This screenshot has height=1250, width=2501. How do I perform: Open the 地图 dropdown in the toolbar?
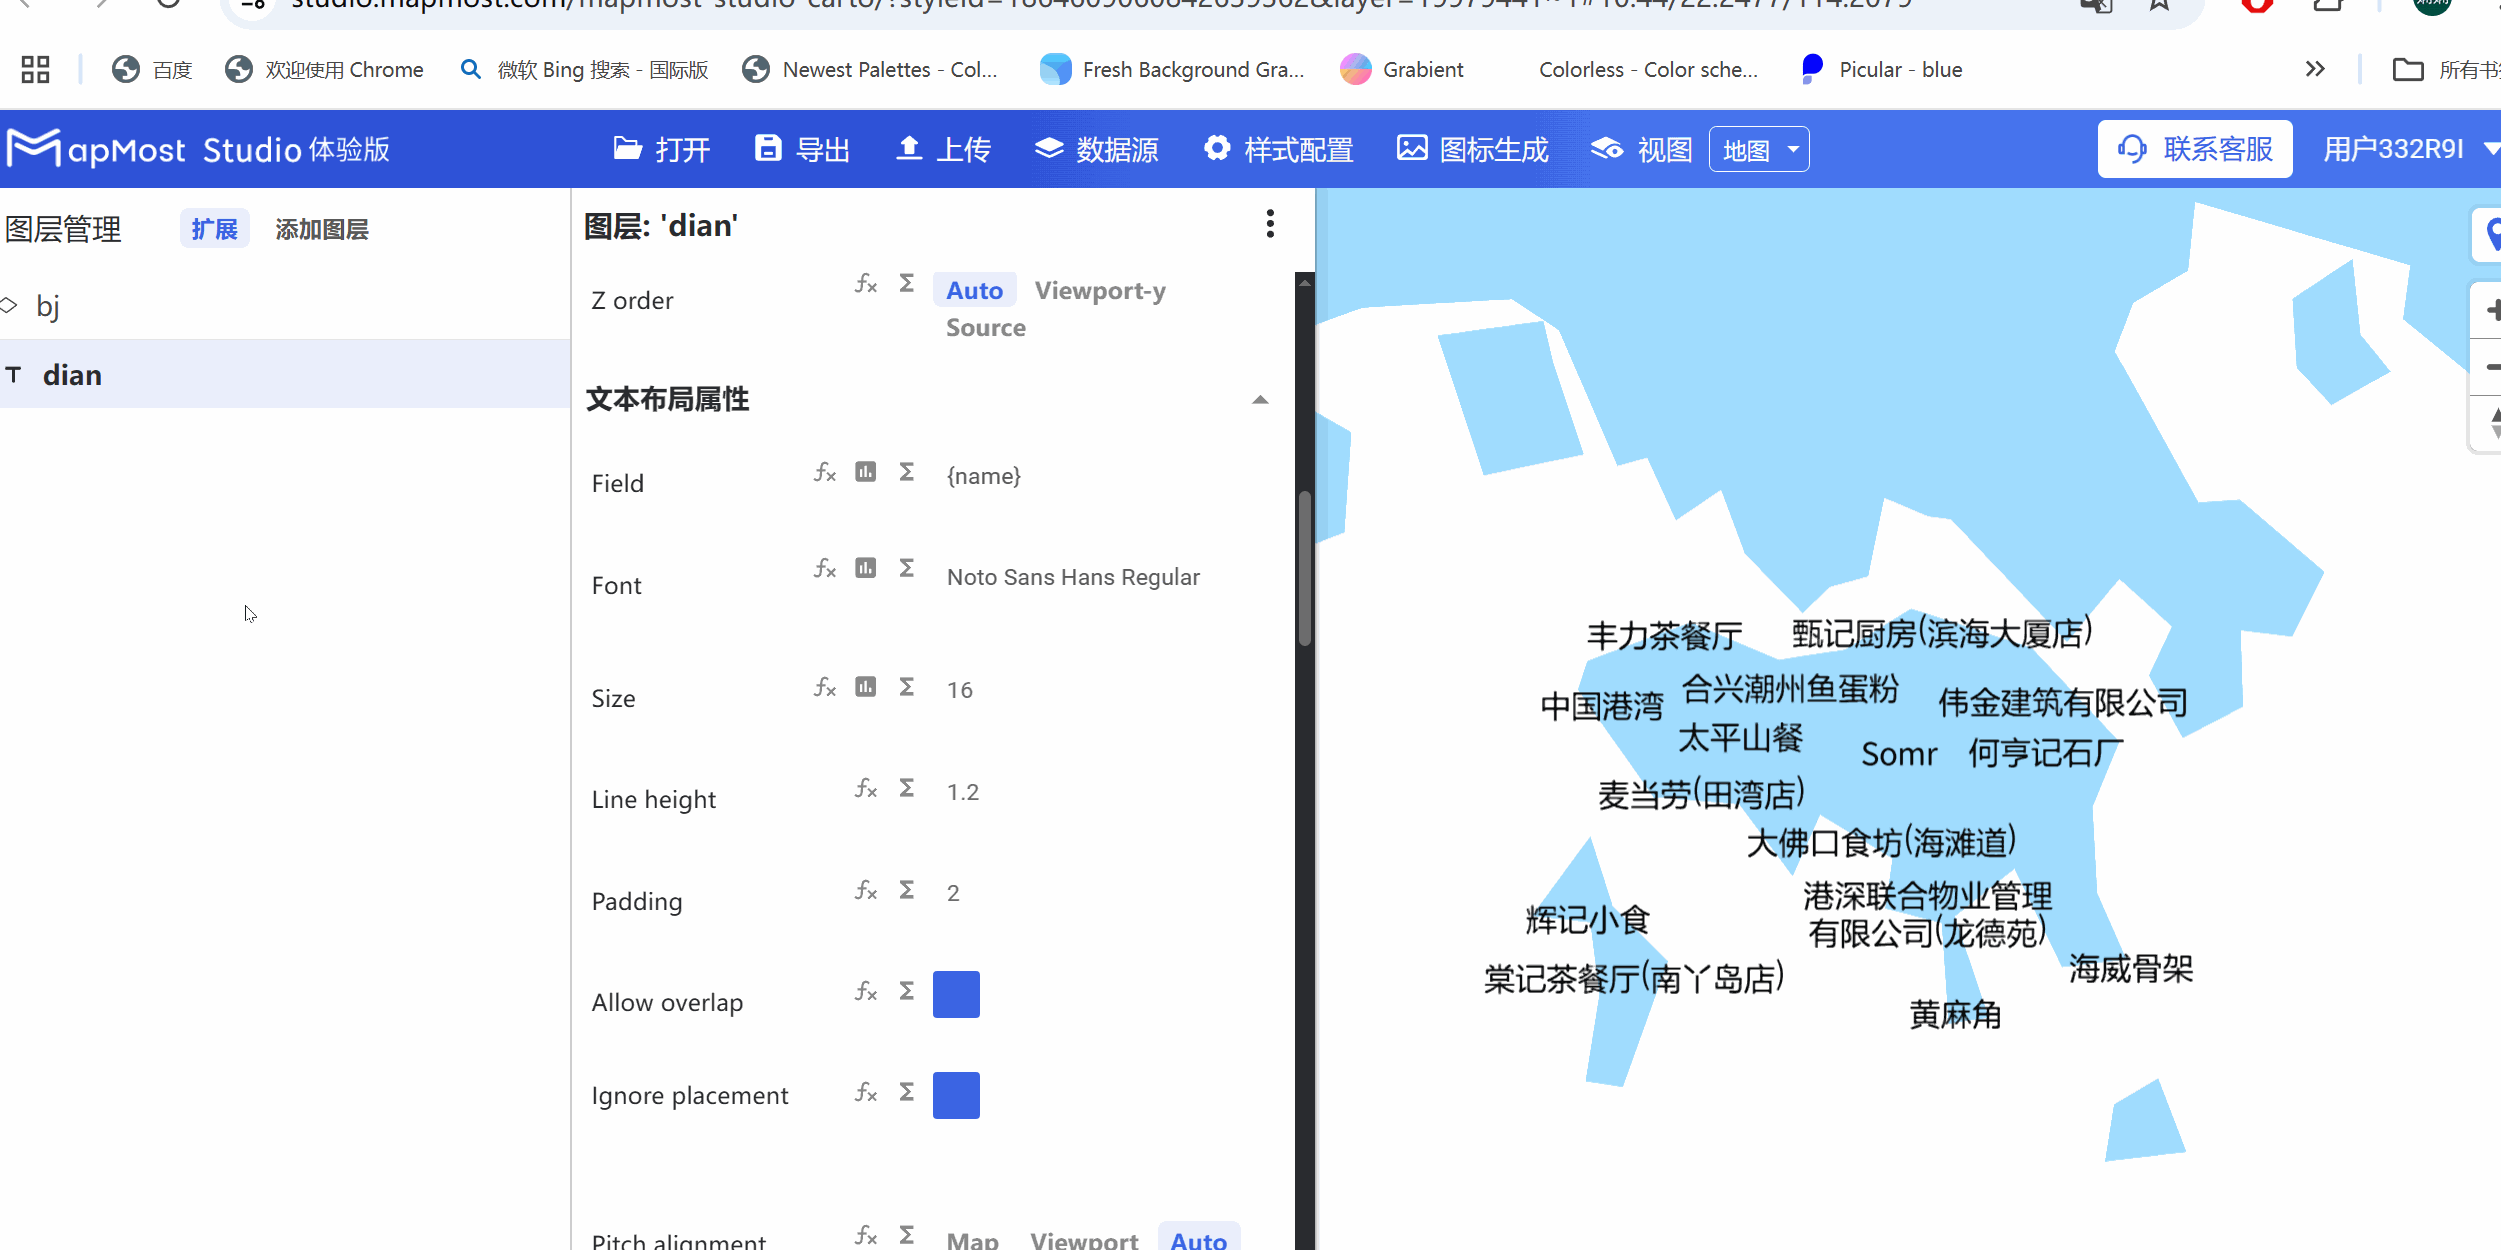[x=1759, y=148]
